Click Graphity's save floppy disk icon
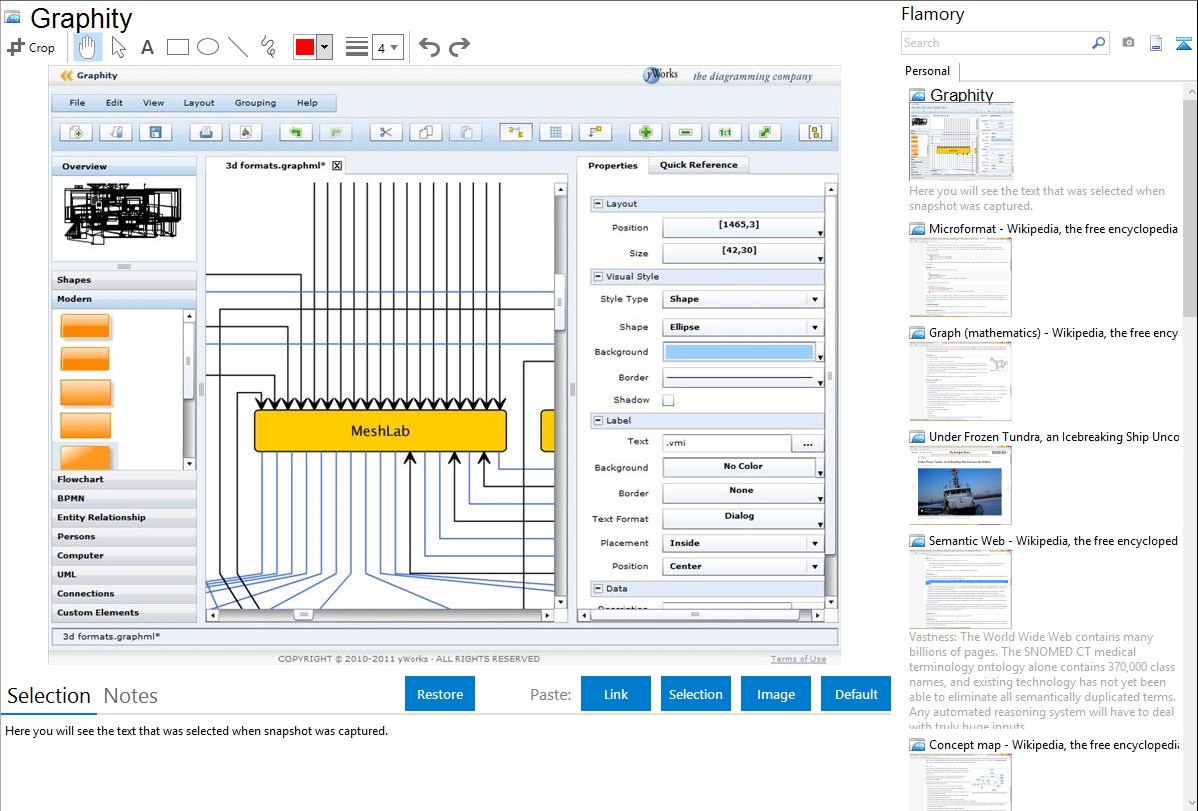 coord(155,132)
